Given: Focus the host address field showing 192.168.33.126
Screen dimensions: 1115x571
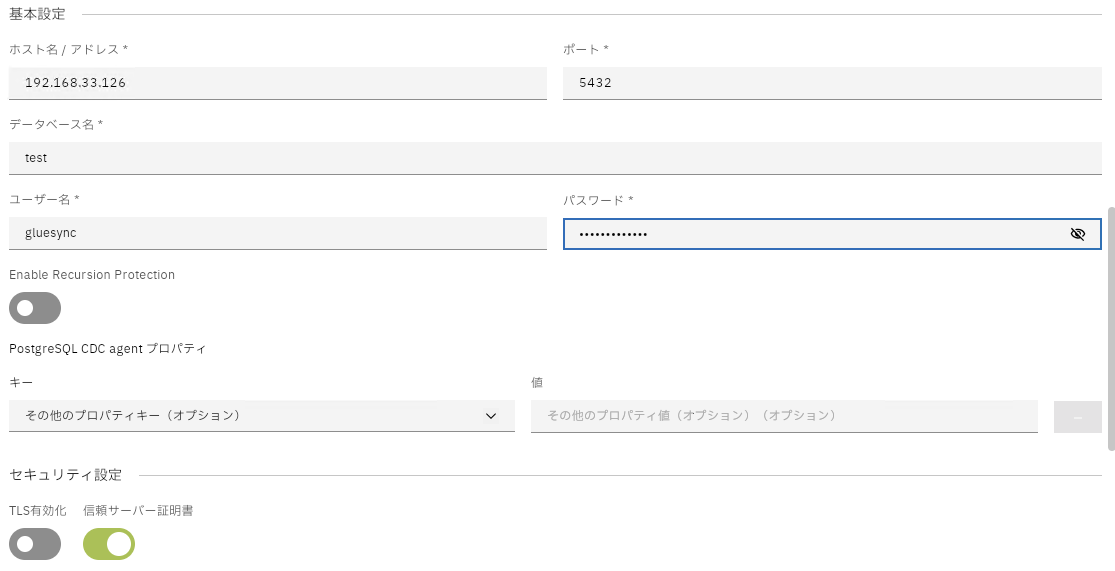Looking at the screenshot, I should (277, 83).
